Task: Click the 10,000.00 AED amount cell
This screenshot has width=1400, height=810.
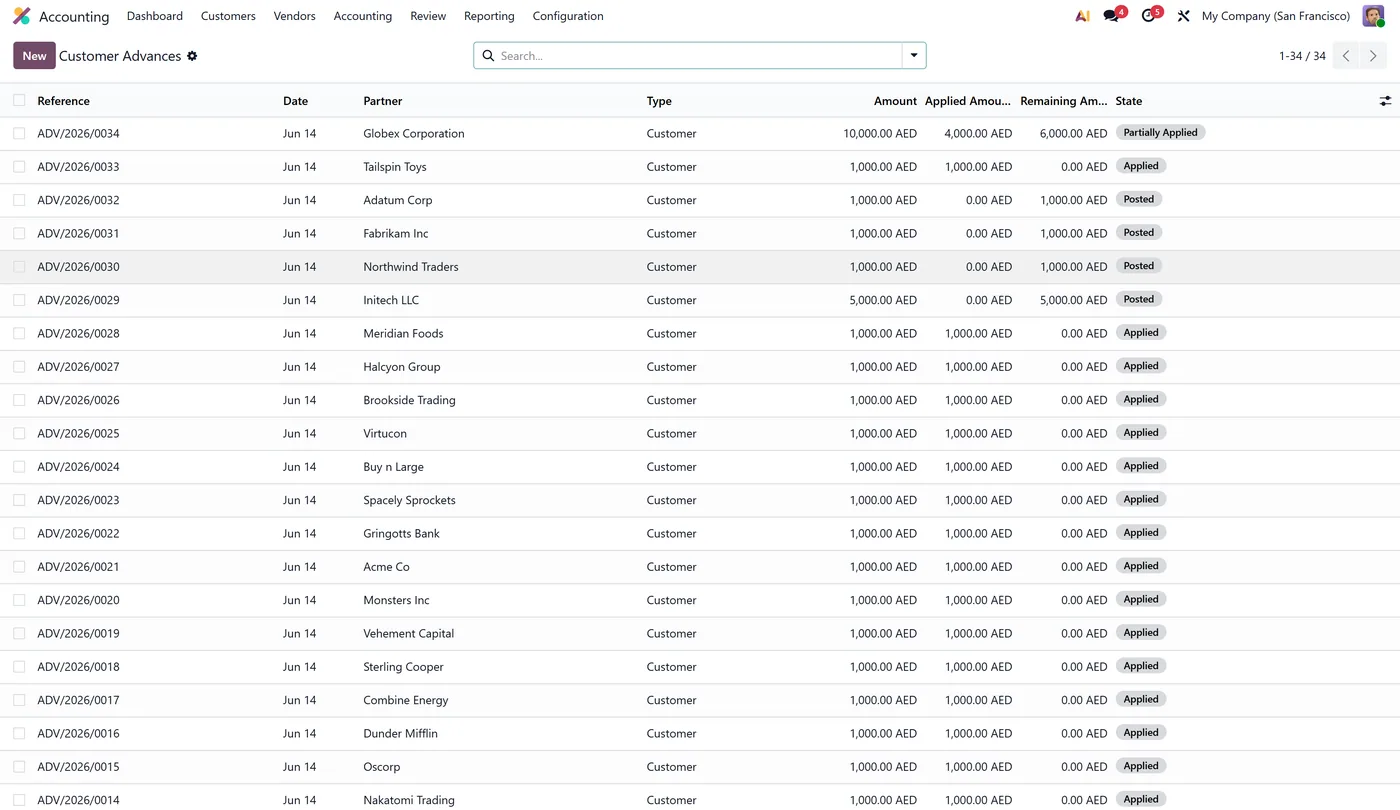Action: point(880,133)
